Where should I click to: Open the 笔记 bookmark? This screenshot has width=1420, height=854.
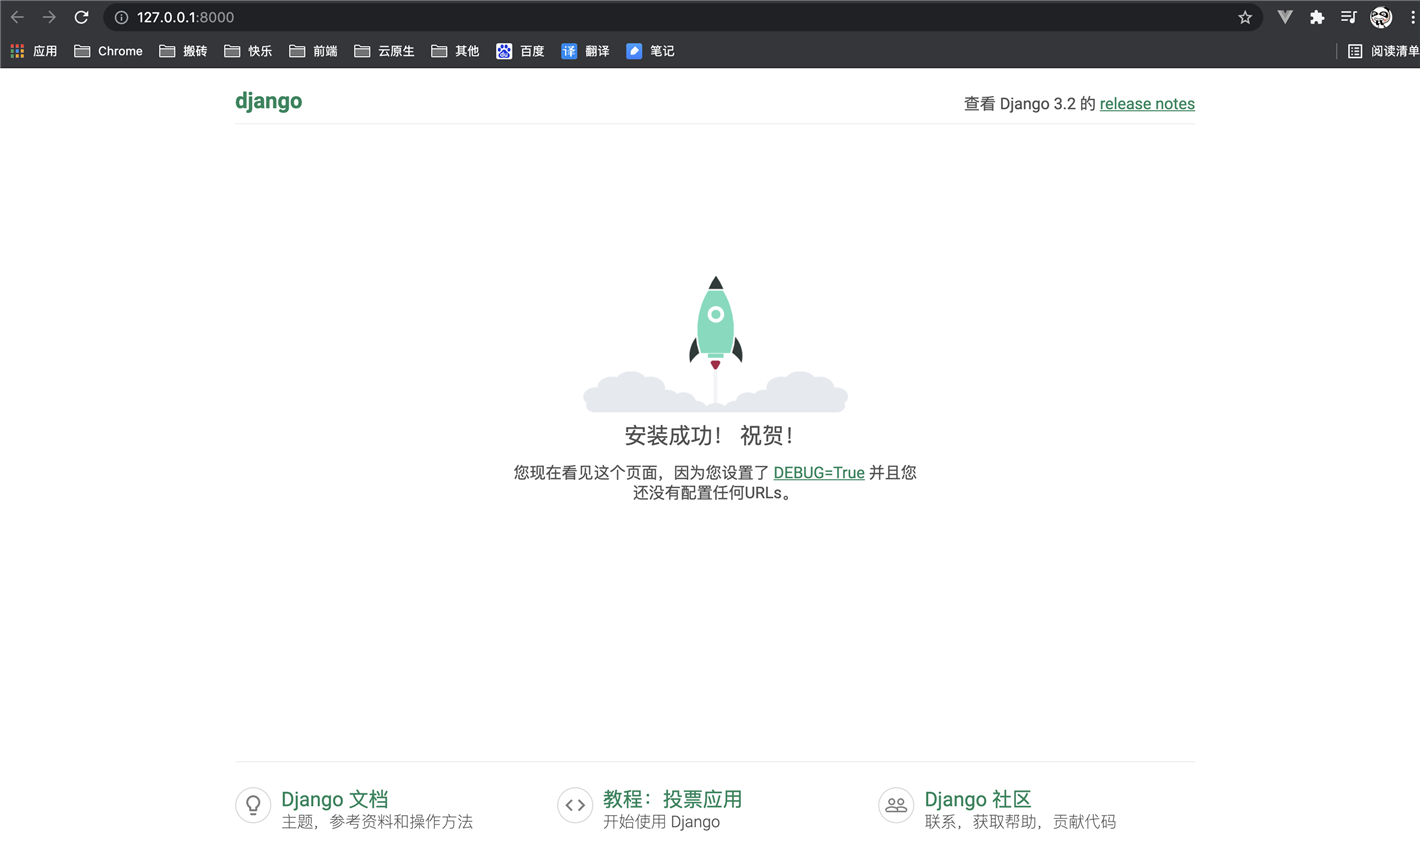point(650,51)
